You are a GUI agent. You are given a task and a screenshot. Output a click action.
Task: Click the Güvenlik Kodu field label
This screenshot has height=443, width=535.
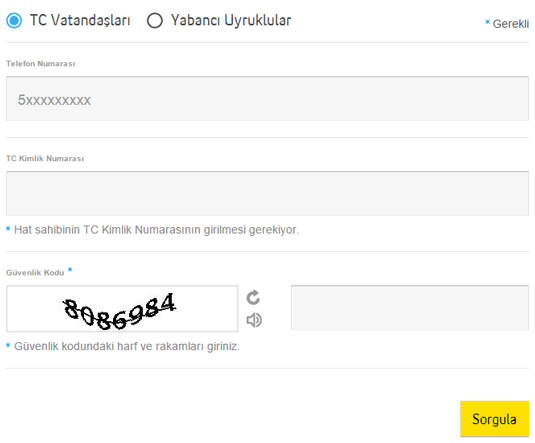point(35,273)
